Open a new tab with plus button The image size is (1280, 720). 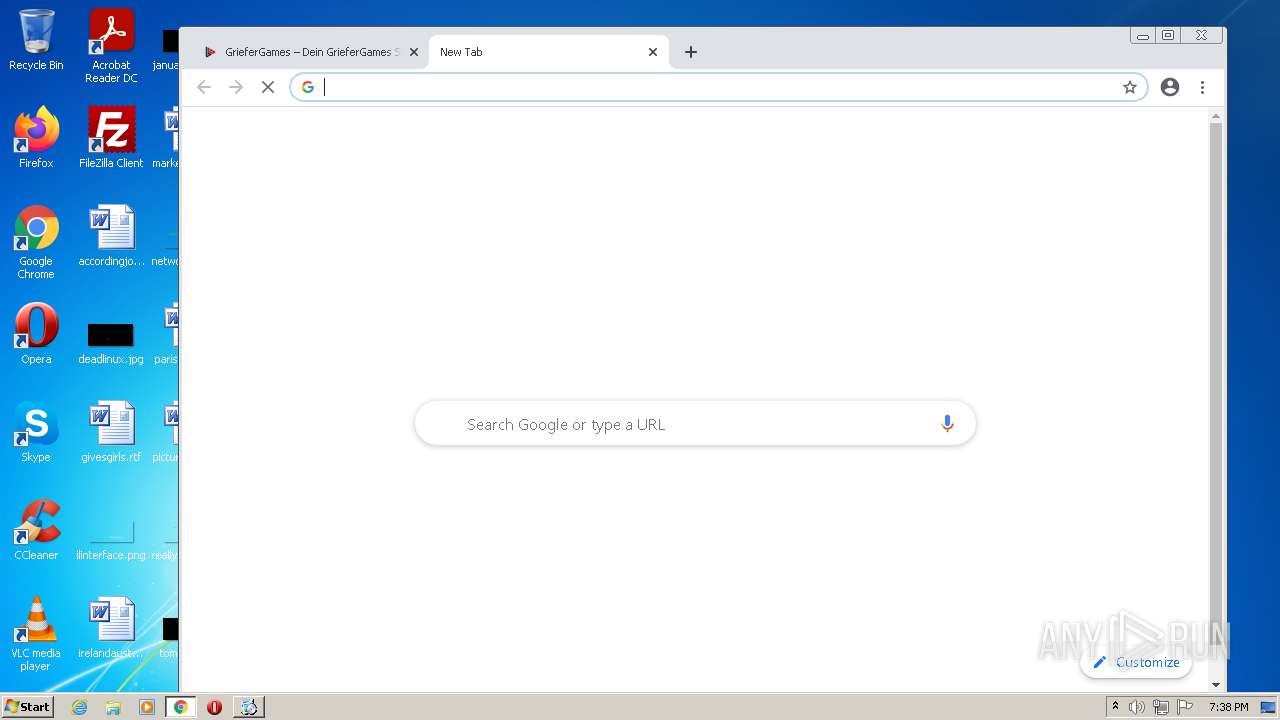click(691, 52)
